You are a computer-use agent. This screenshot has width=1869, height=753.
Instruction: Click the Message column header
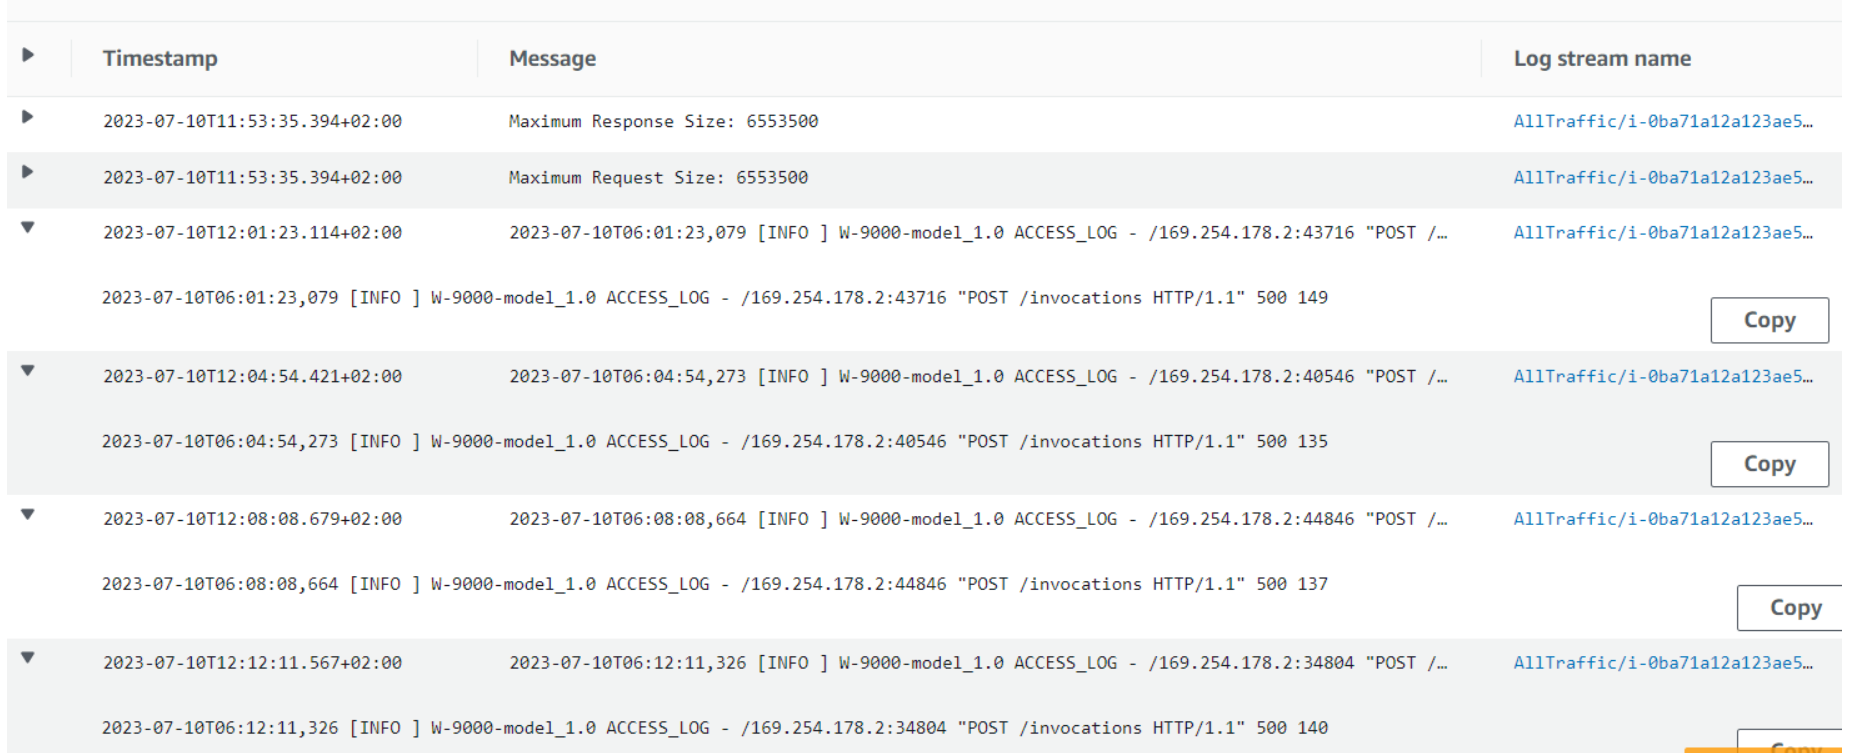(551, 58)
